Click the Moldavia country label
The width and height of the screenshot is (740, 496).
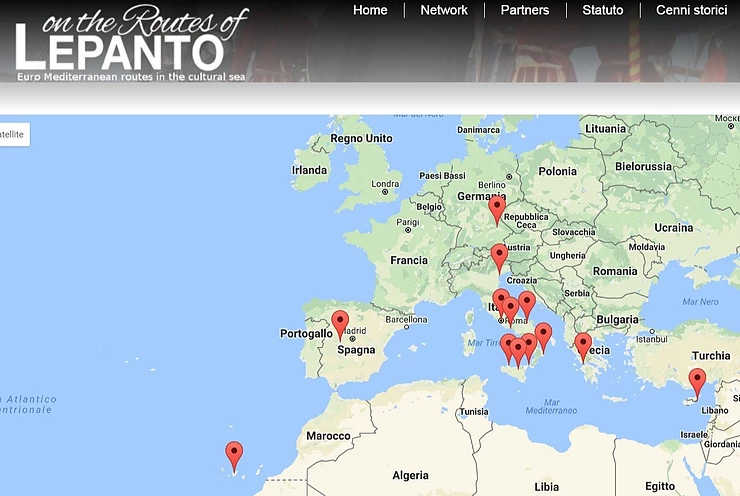[647, 247]
